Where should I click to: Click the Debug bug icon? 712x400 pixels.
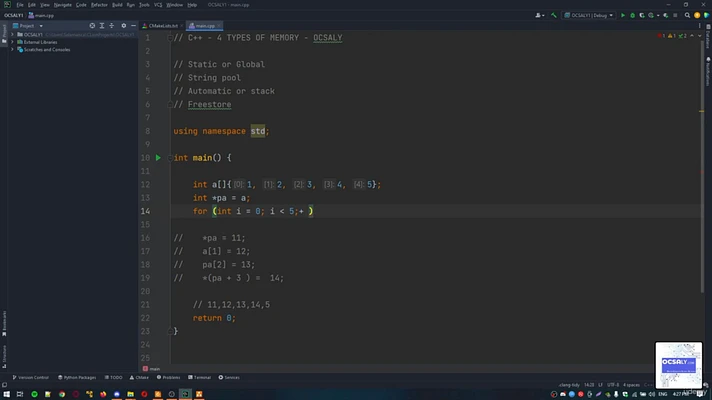[633, 15]
